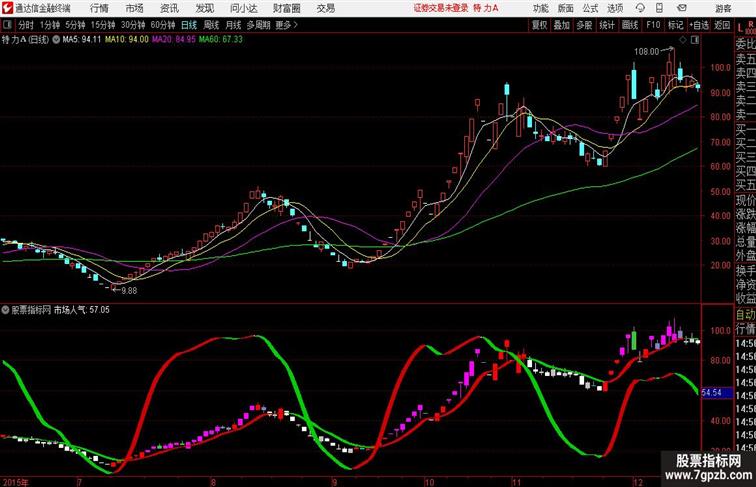Open the 市场 menu
Image resolution: width=756 pixels, height=487 pixels.
[135, 8]
